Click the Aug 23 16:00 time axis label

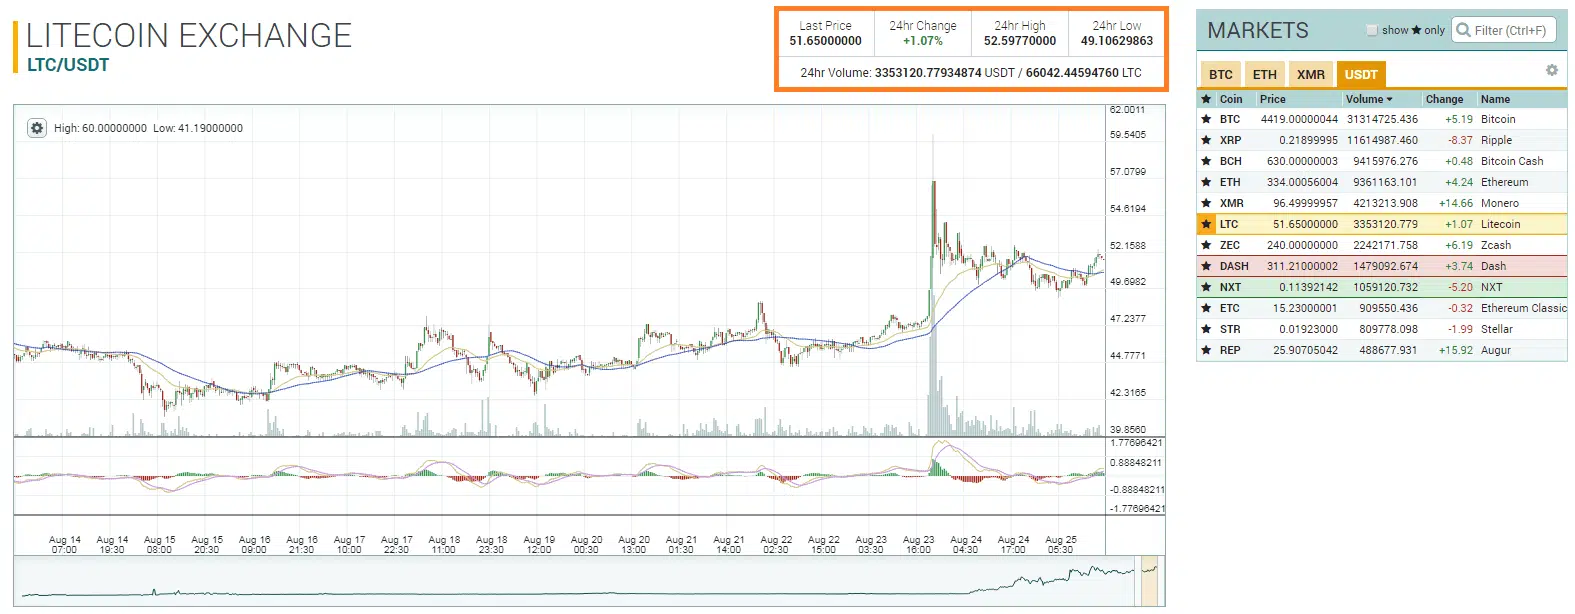point(918,544)
